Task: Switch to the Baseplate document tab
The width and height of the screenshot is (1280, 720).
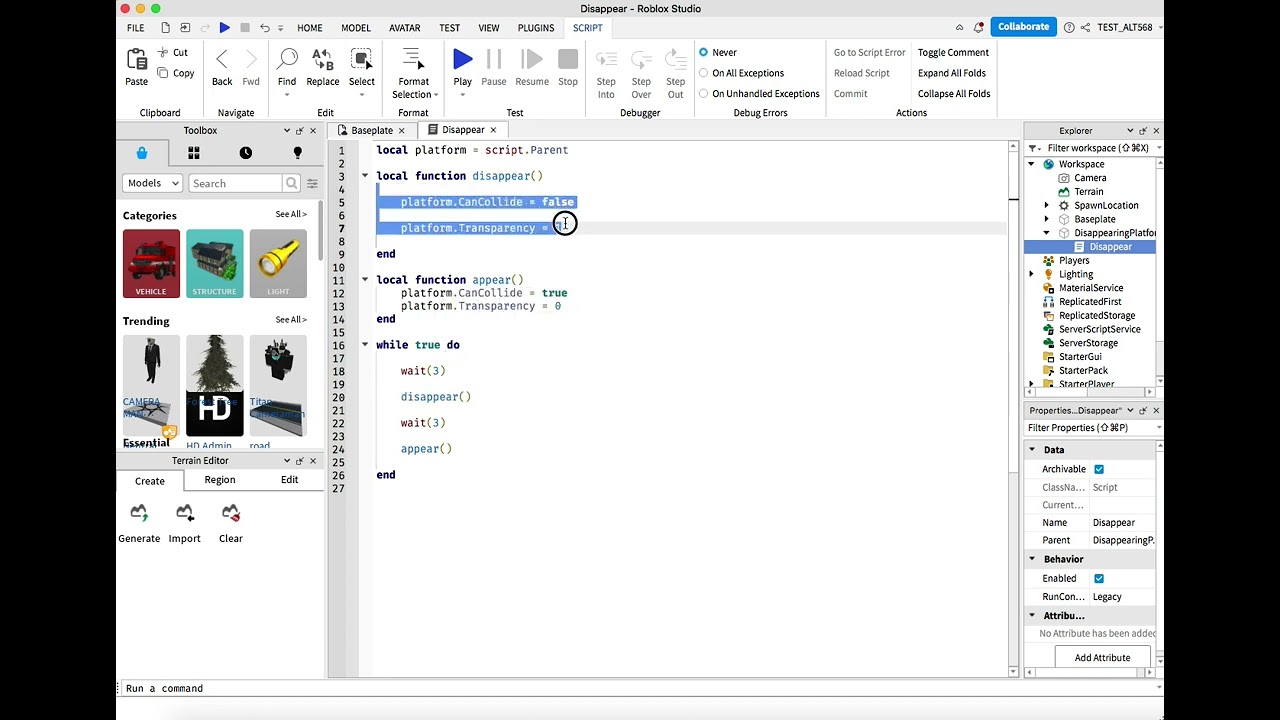Action: point(372,130)
